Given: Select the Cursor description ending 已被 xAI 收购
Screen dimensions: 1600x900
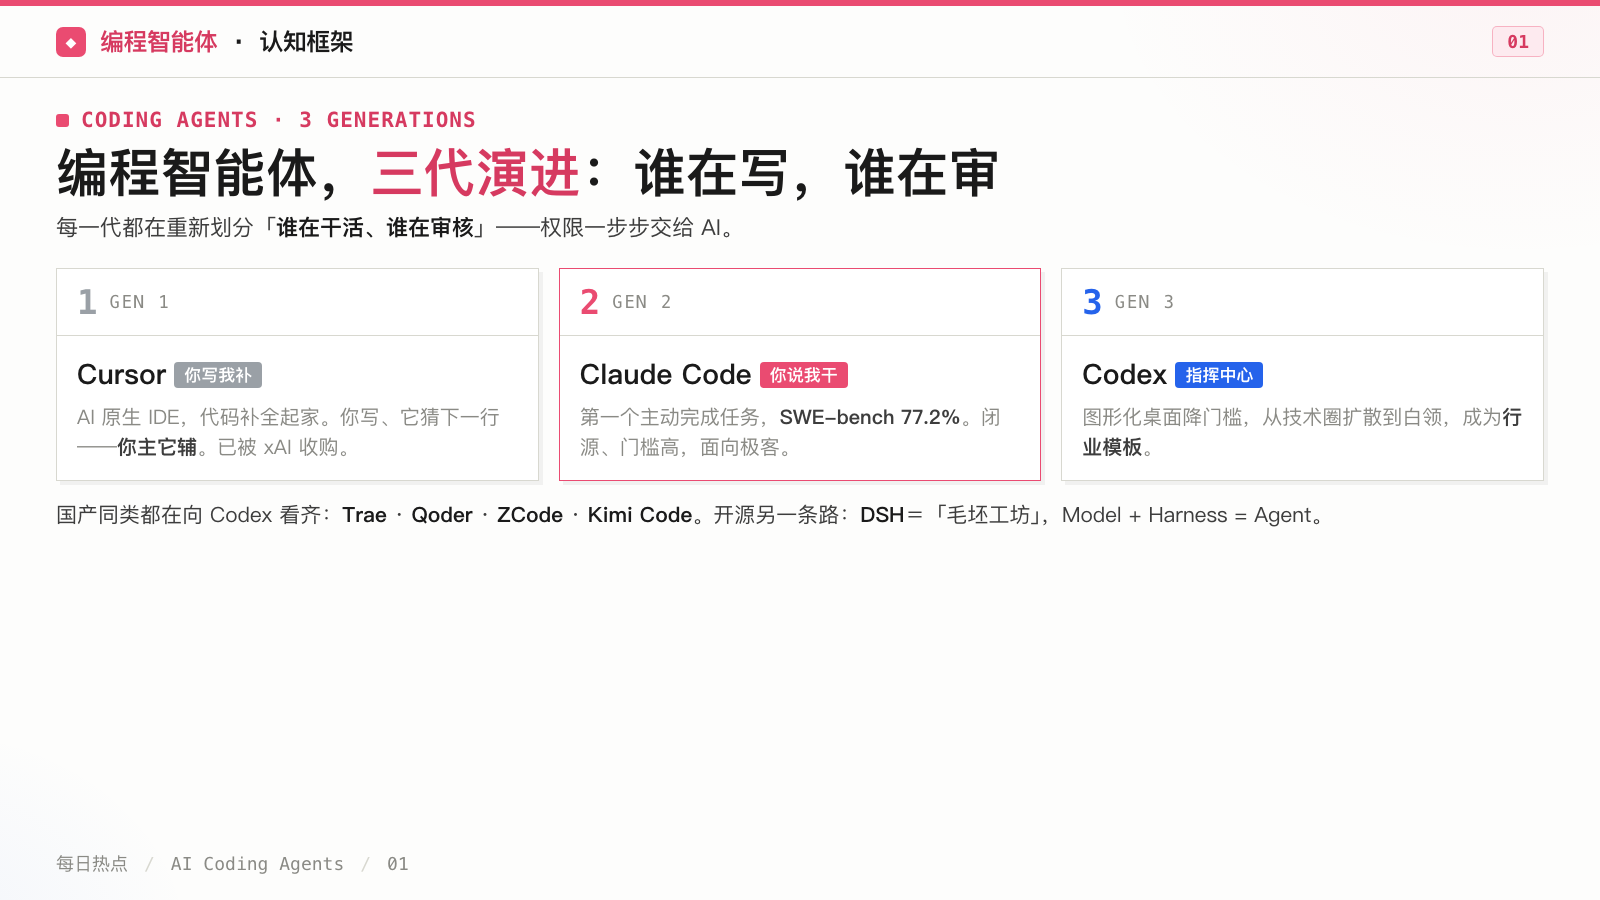Looking at the screenshot, I should click(x=288, y=432).
